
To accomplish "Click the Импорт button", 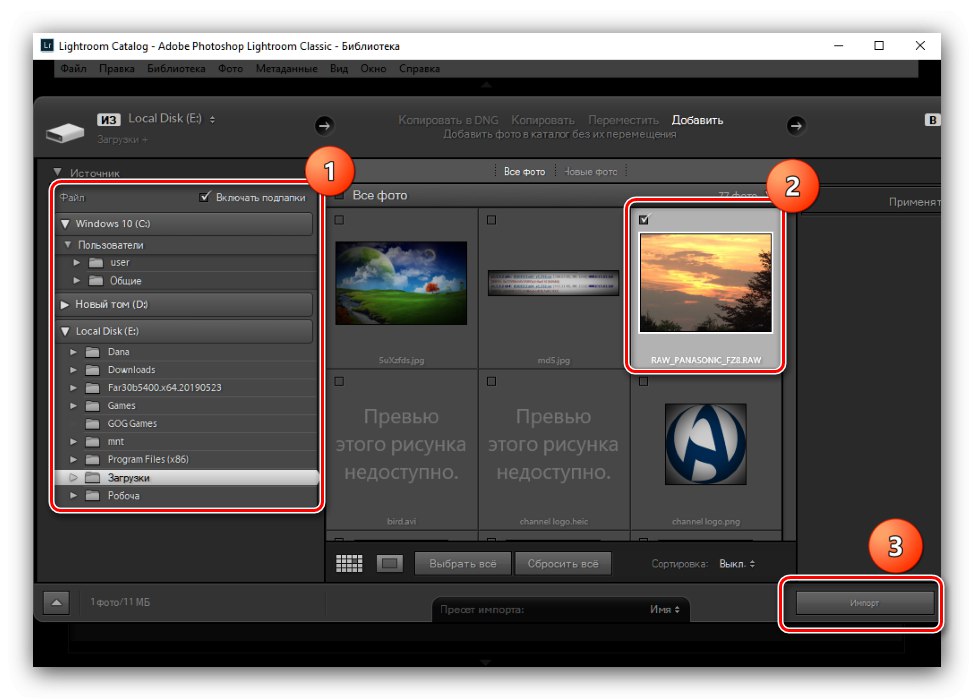I will [864, 602].
